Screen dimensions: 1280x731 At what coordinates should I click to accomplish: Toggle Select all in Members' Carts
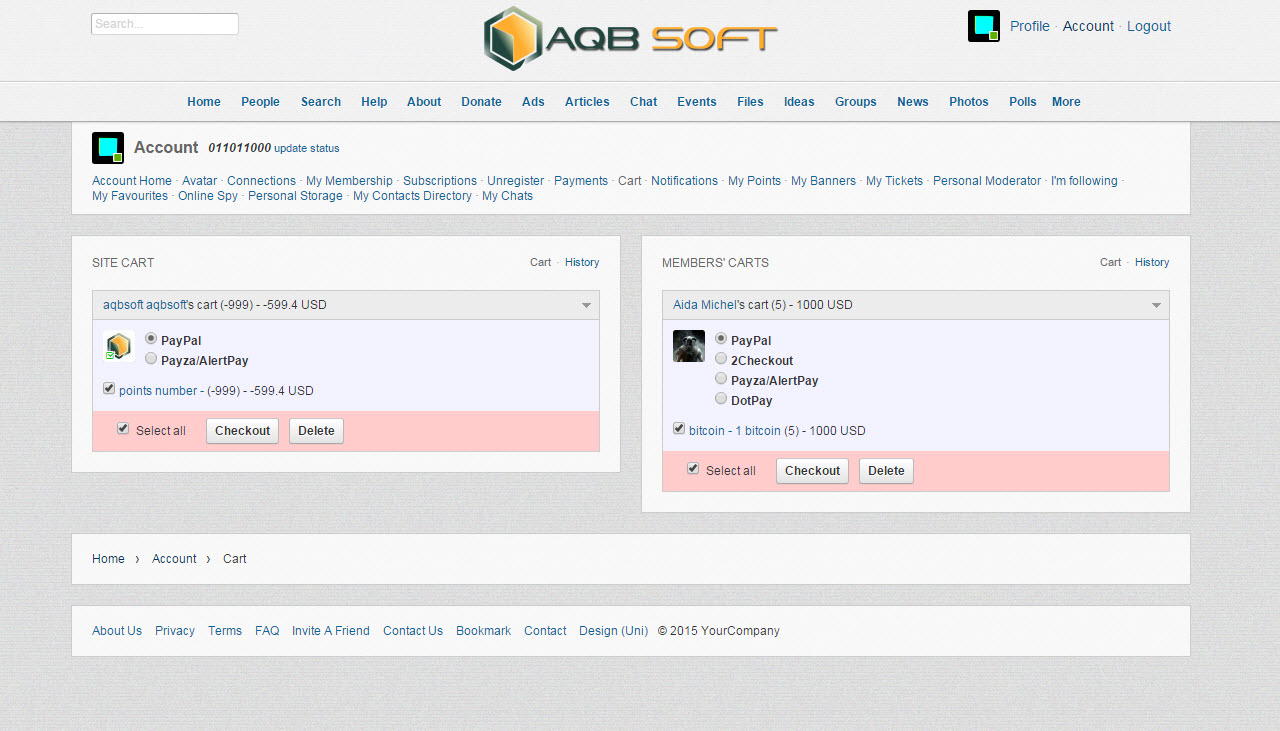(693, 469)
